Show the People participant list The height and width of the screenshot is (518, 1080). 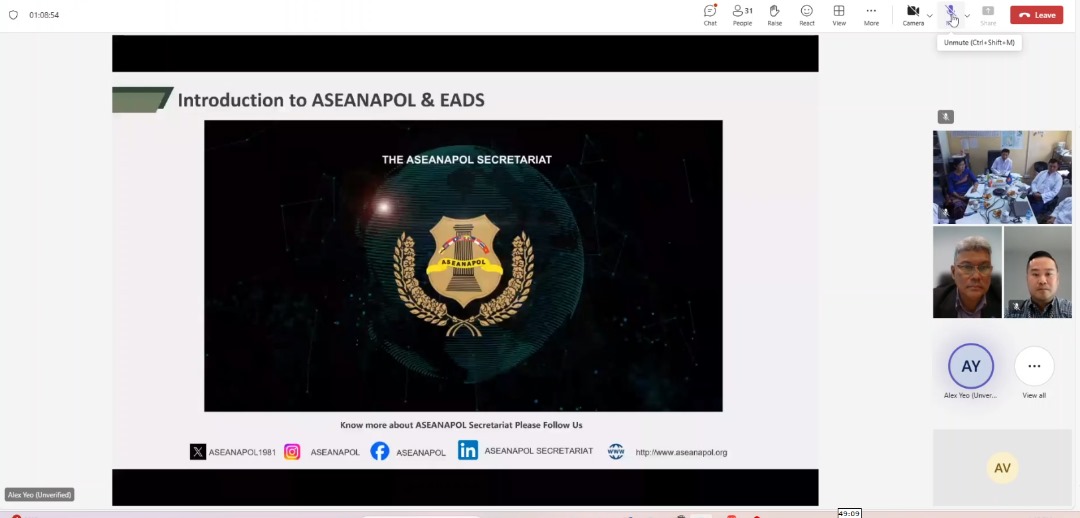point(742,14)
